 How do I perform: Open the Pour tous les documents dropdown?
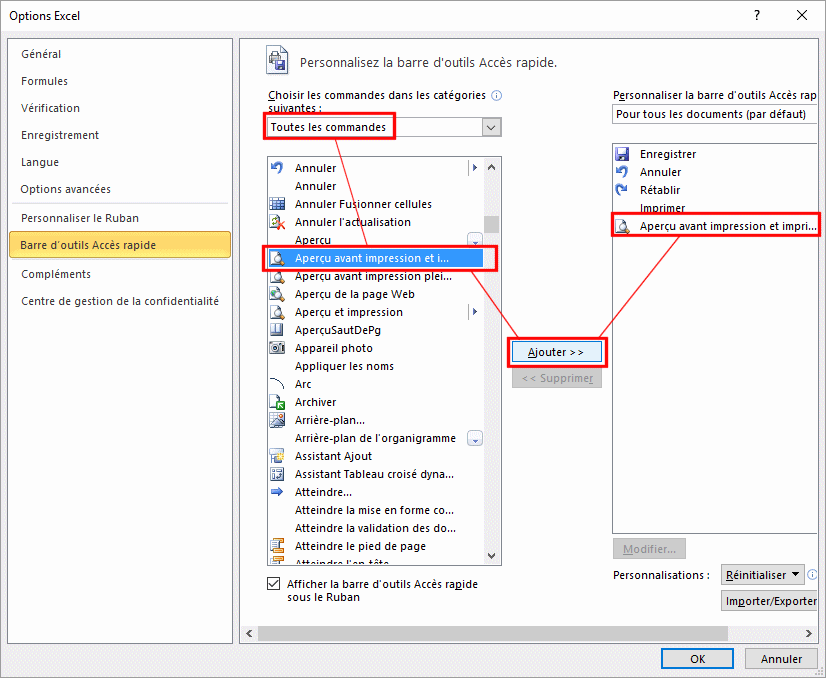(x=715, y=114)
